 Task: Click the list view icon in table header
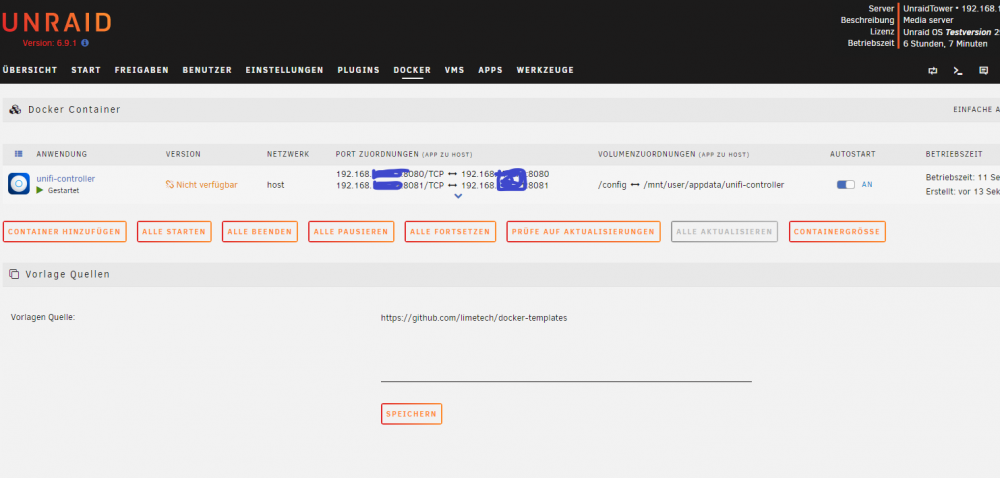pyautogui.click(x=18, y=154)
